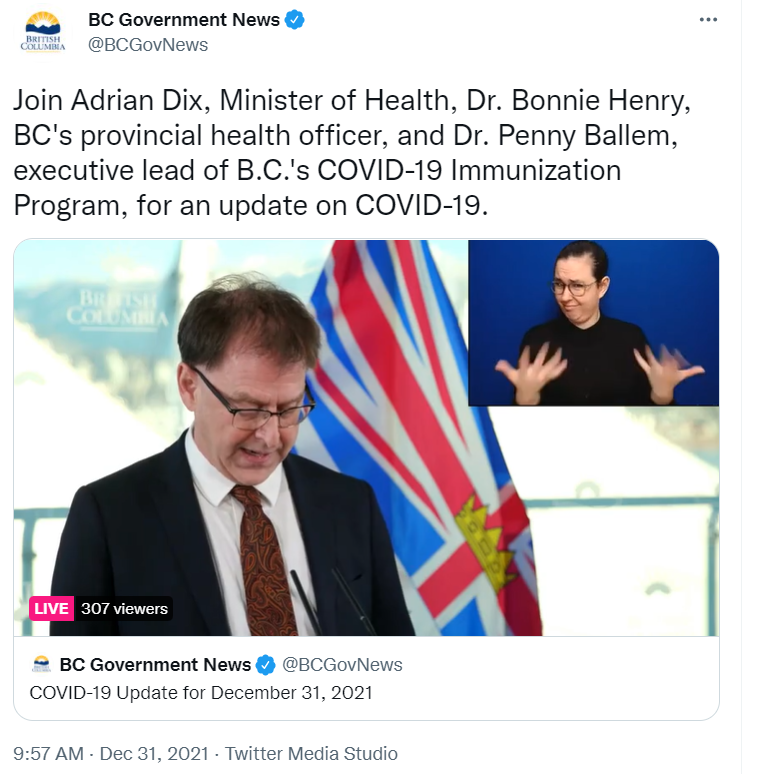Click the 307 viewers count label
The width and height of the screenshot is (770, 774).
[125, 608]
